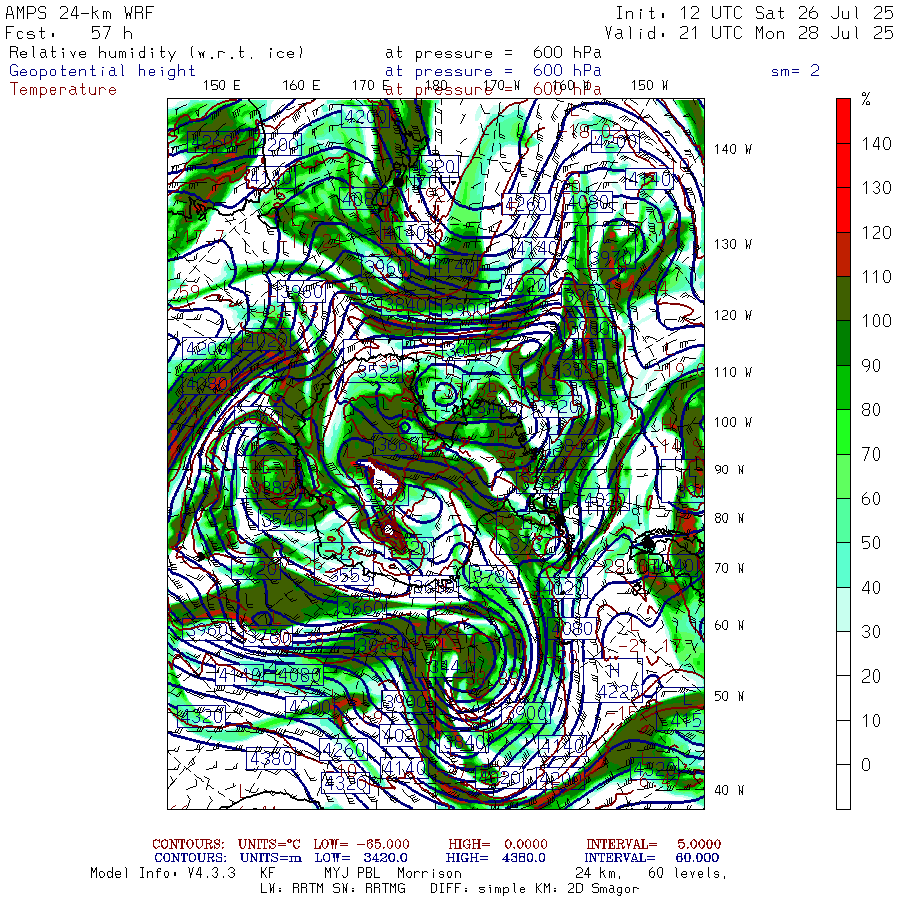
Task: Click the blue 'Geopotential height' label
Action: 102,71
